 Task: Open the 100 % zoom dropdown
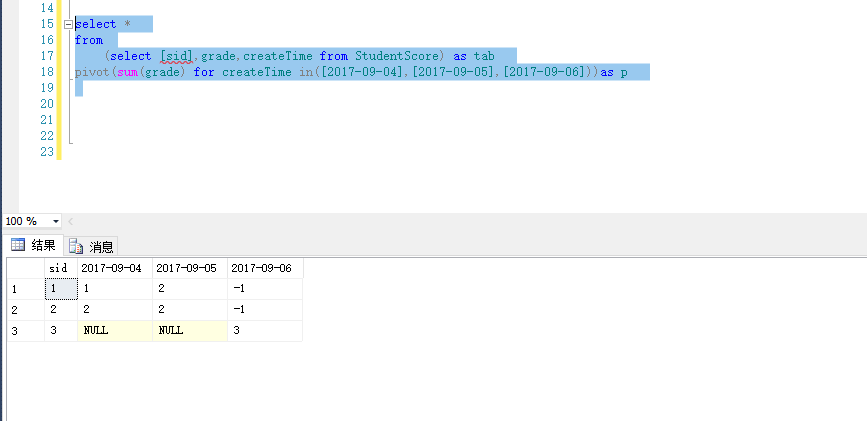[x=55, y=221]
